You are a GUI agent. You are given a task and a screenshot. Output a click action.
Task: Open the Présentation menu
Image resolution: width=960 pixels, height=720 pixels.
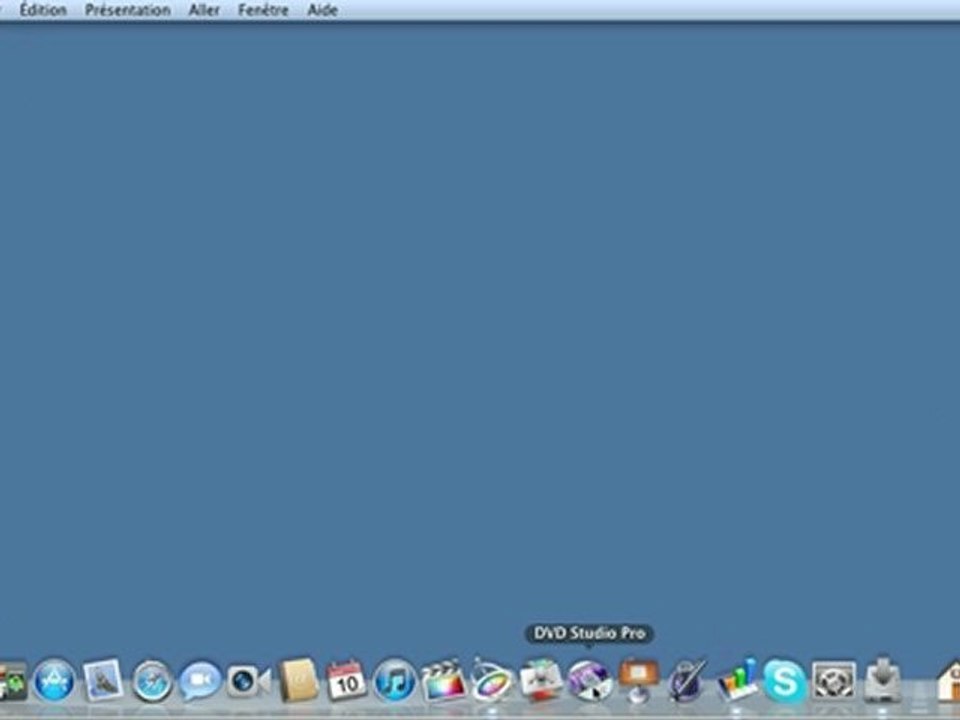pyautogui.click(x=127, y=10)
